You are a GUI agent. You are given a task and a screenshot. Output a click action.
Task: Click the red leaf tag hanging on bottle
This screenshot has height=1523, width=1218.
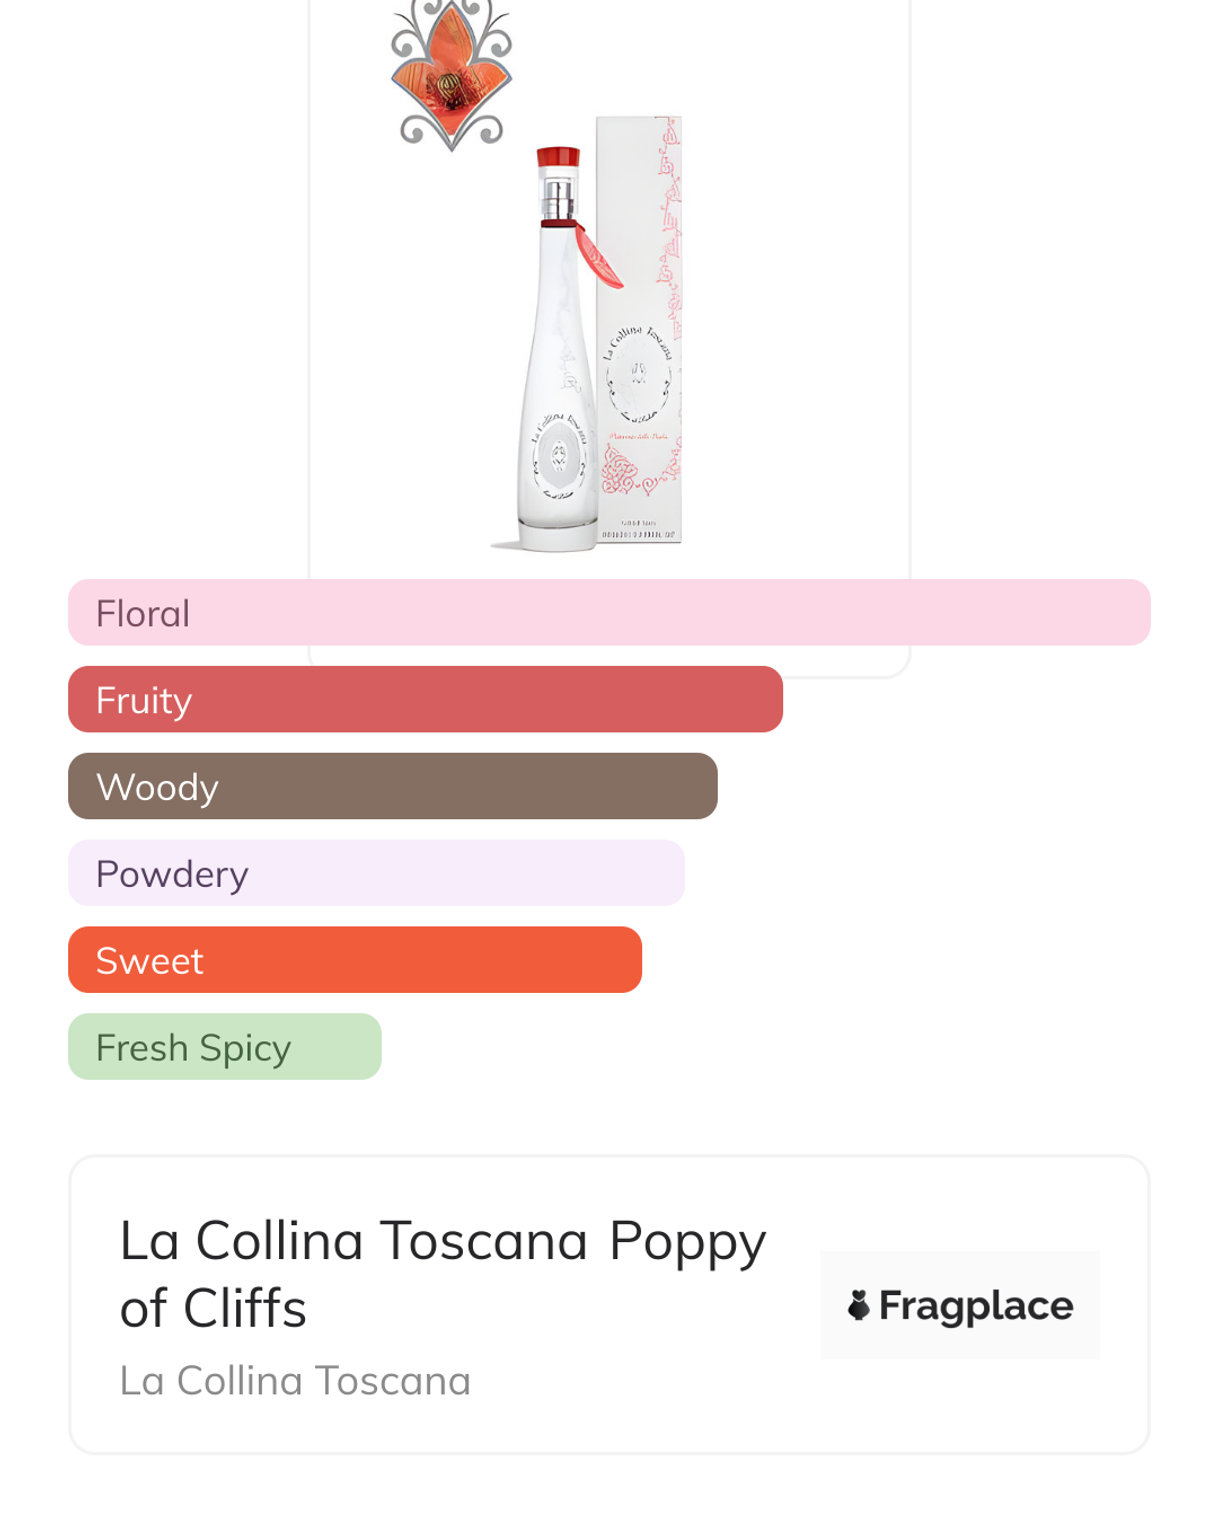pyautogui.click(x=598, y=256)
